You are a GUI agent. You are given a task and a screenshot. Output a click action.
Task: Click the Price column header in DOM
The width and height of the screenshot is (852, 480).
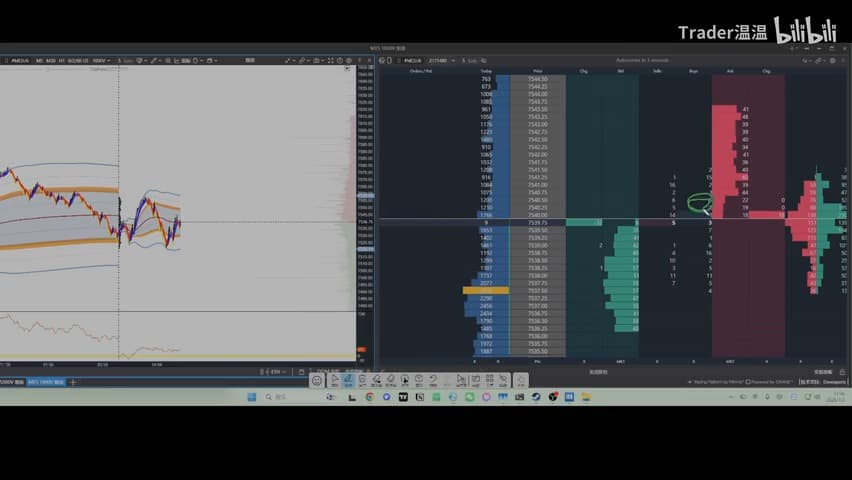coord(537,71)
